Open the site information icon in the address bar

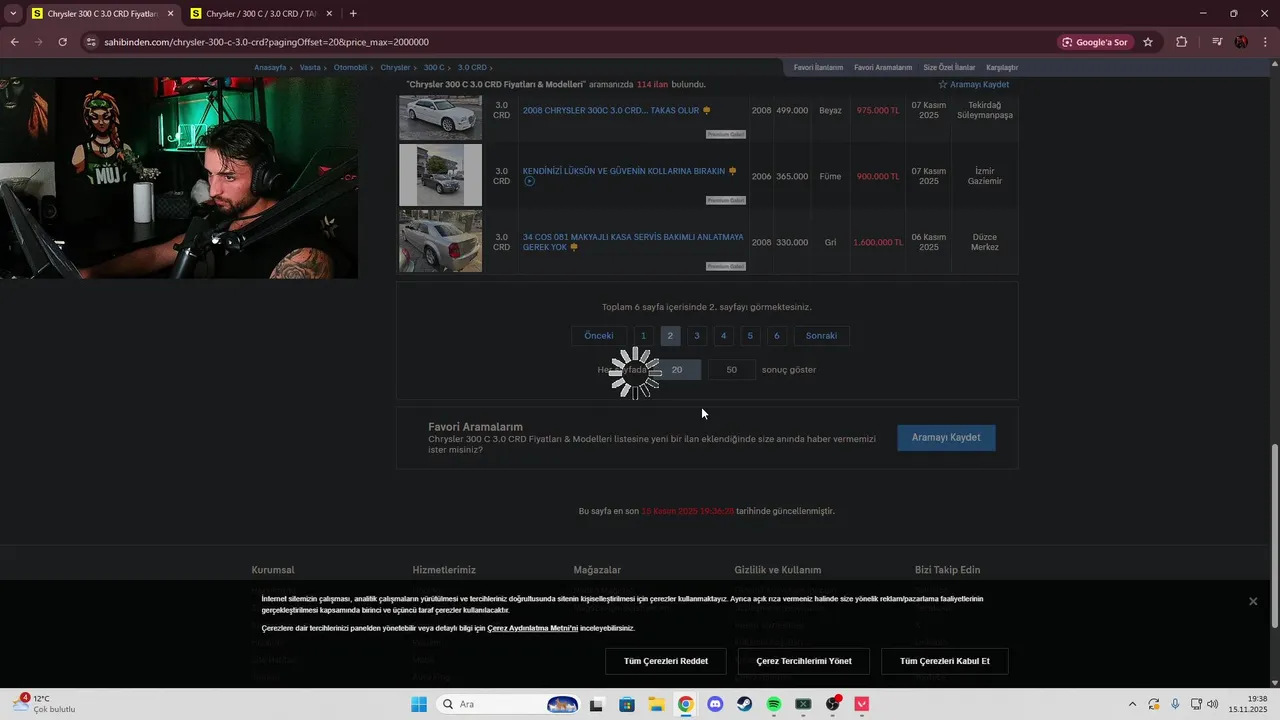pos(91,42)
